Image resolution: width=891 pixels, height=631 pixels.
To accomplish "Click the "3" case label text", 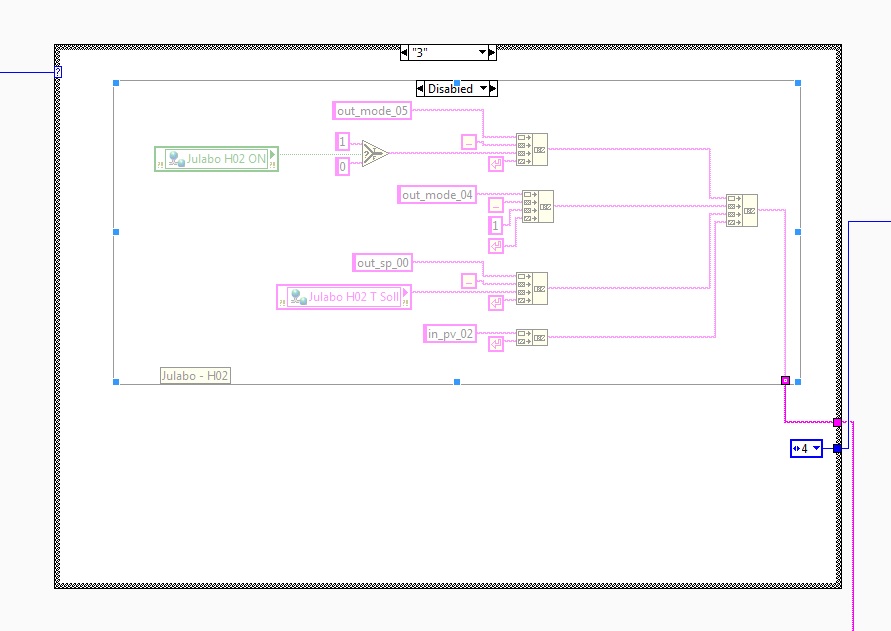I will click(419, 53).
